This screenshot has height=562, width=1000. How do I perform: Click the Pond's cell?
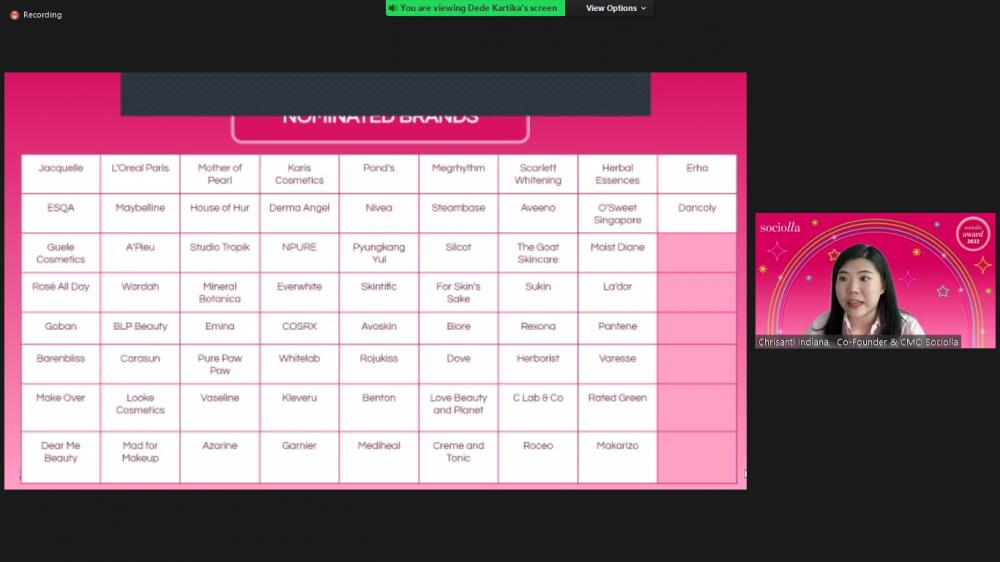(x=379, y=174)
